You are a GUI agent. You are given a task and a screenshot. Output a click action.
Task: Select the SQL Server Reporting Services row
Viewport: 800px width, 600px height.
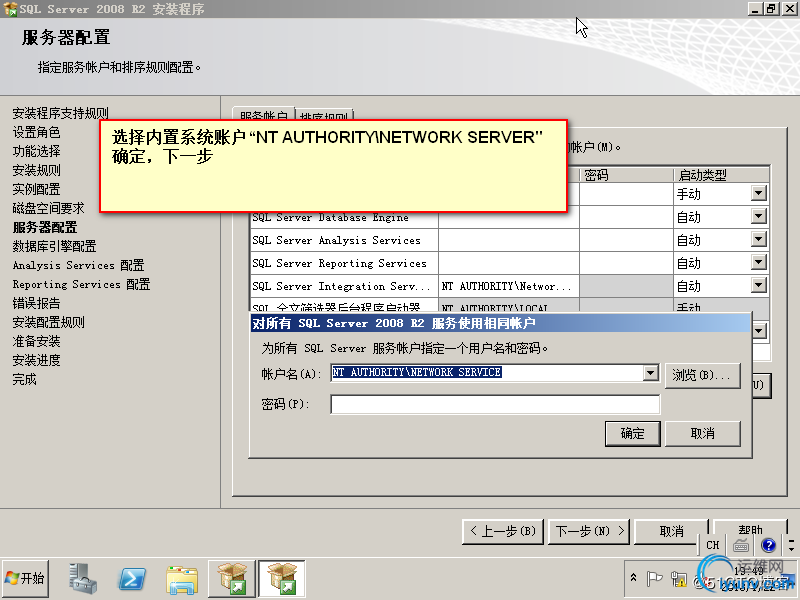[x=344, y=263]
